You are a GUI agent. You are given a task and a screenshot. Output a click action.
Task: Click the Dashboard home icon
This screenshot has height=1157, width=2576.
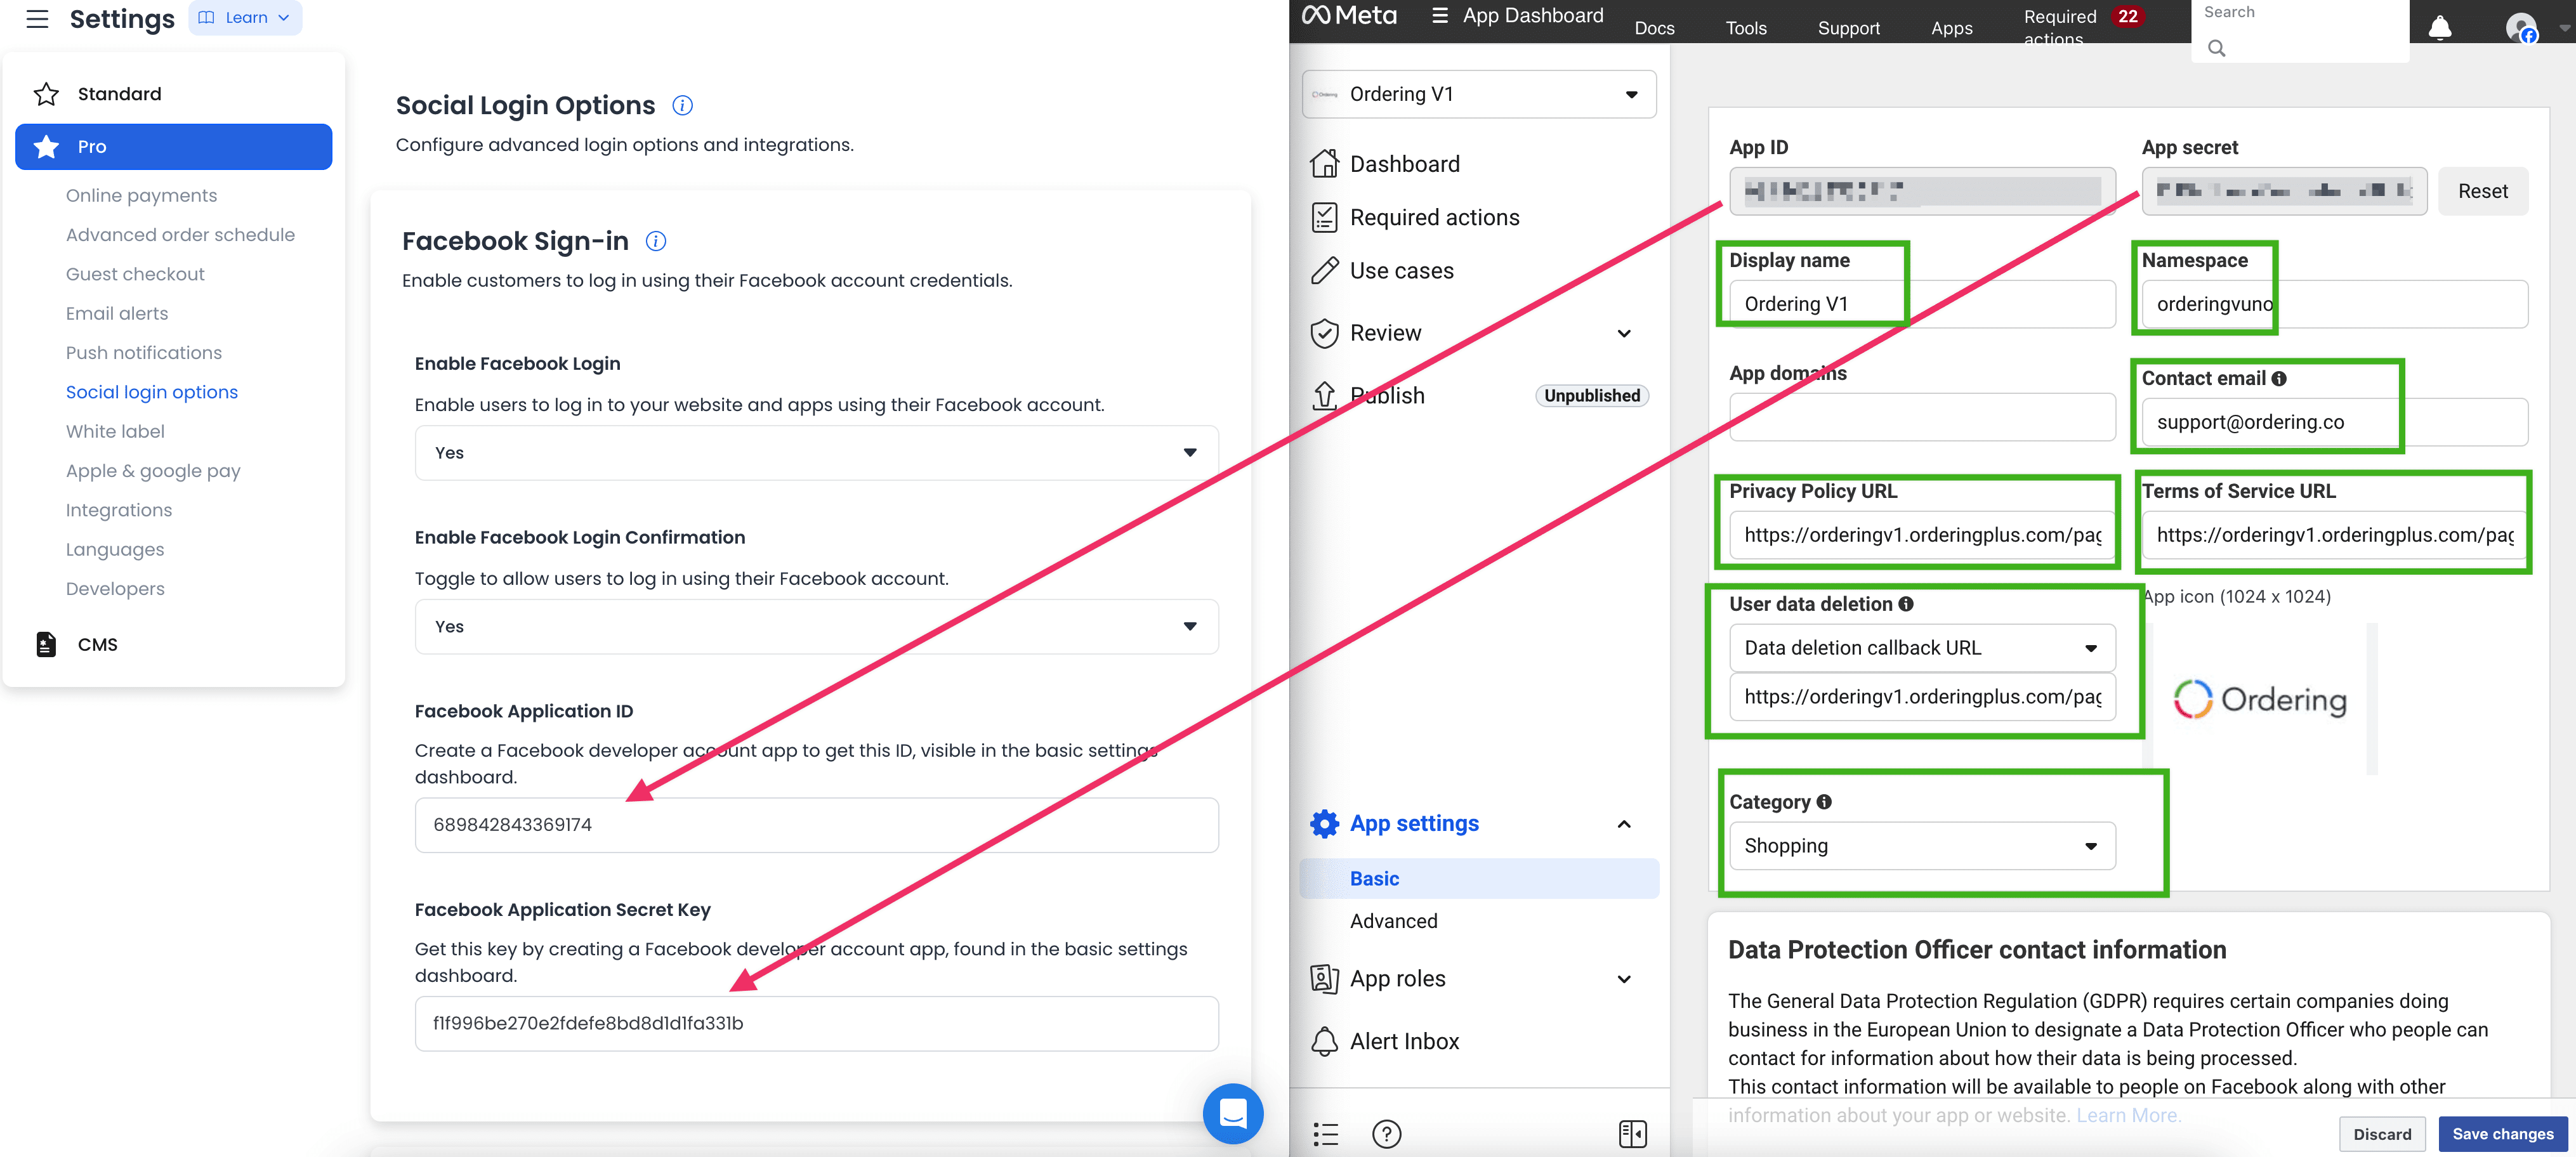pyautogui.click(x=1324, y=163)
